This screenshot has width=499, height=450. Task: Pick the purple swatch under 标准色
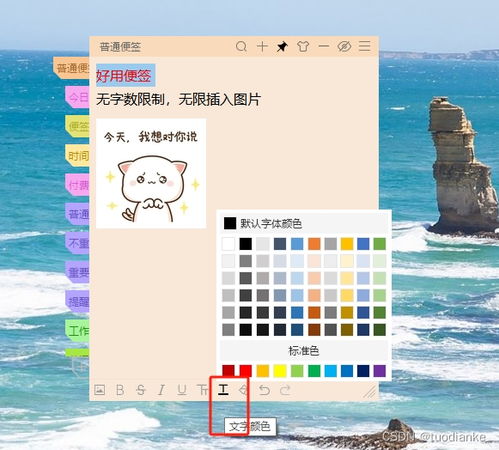(380, 371)
